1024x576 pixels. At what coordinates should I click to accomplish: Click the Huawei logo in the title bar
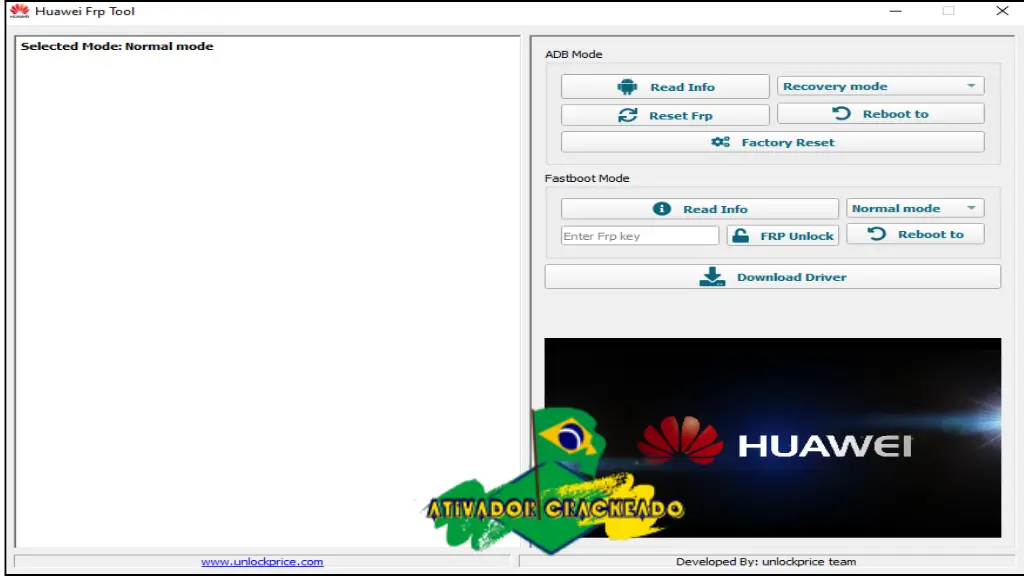click(20, 11)
